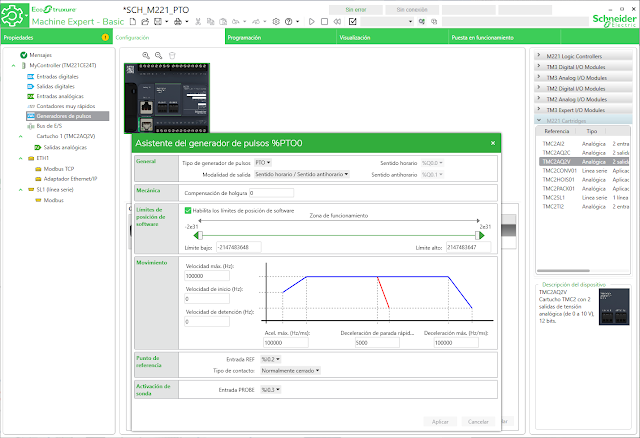Screen dimensions: 640x438
Task: Open Entrada REF dropdown
Action: pos(271,359)
